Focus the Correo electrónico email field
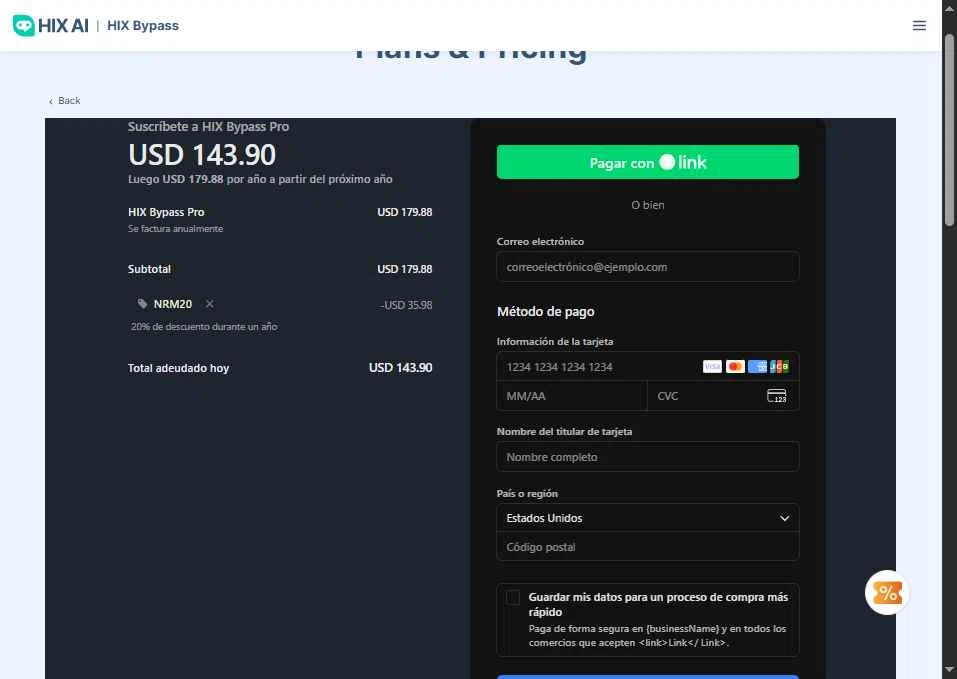The image size is (957, 679). [648, 267]
